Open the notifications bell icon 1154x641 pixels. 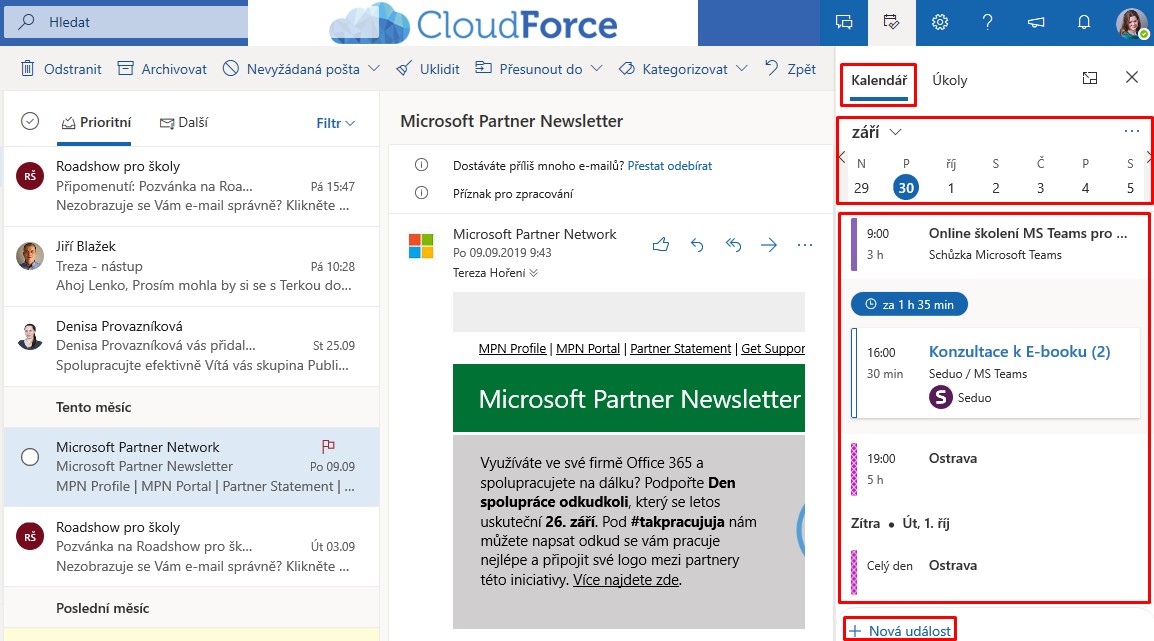coord(1084,22)
